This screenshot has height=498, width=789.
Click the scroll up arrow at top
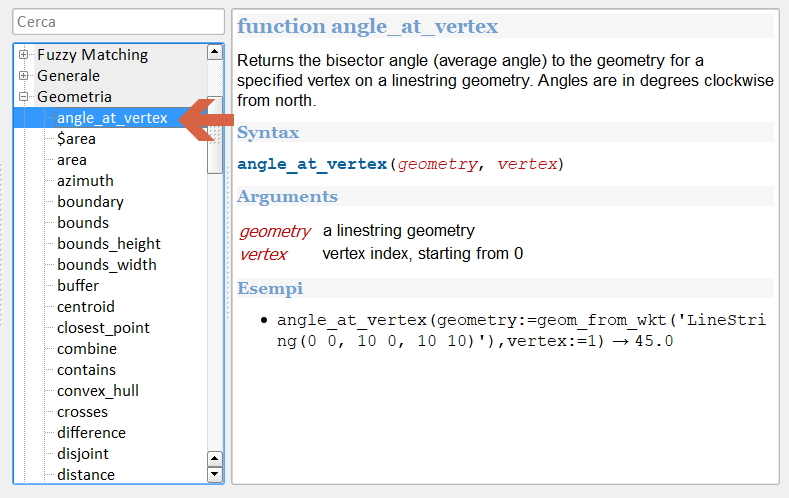click(214, 52)
